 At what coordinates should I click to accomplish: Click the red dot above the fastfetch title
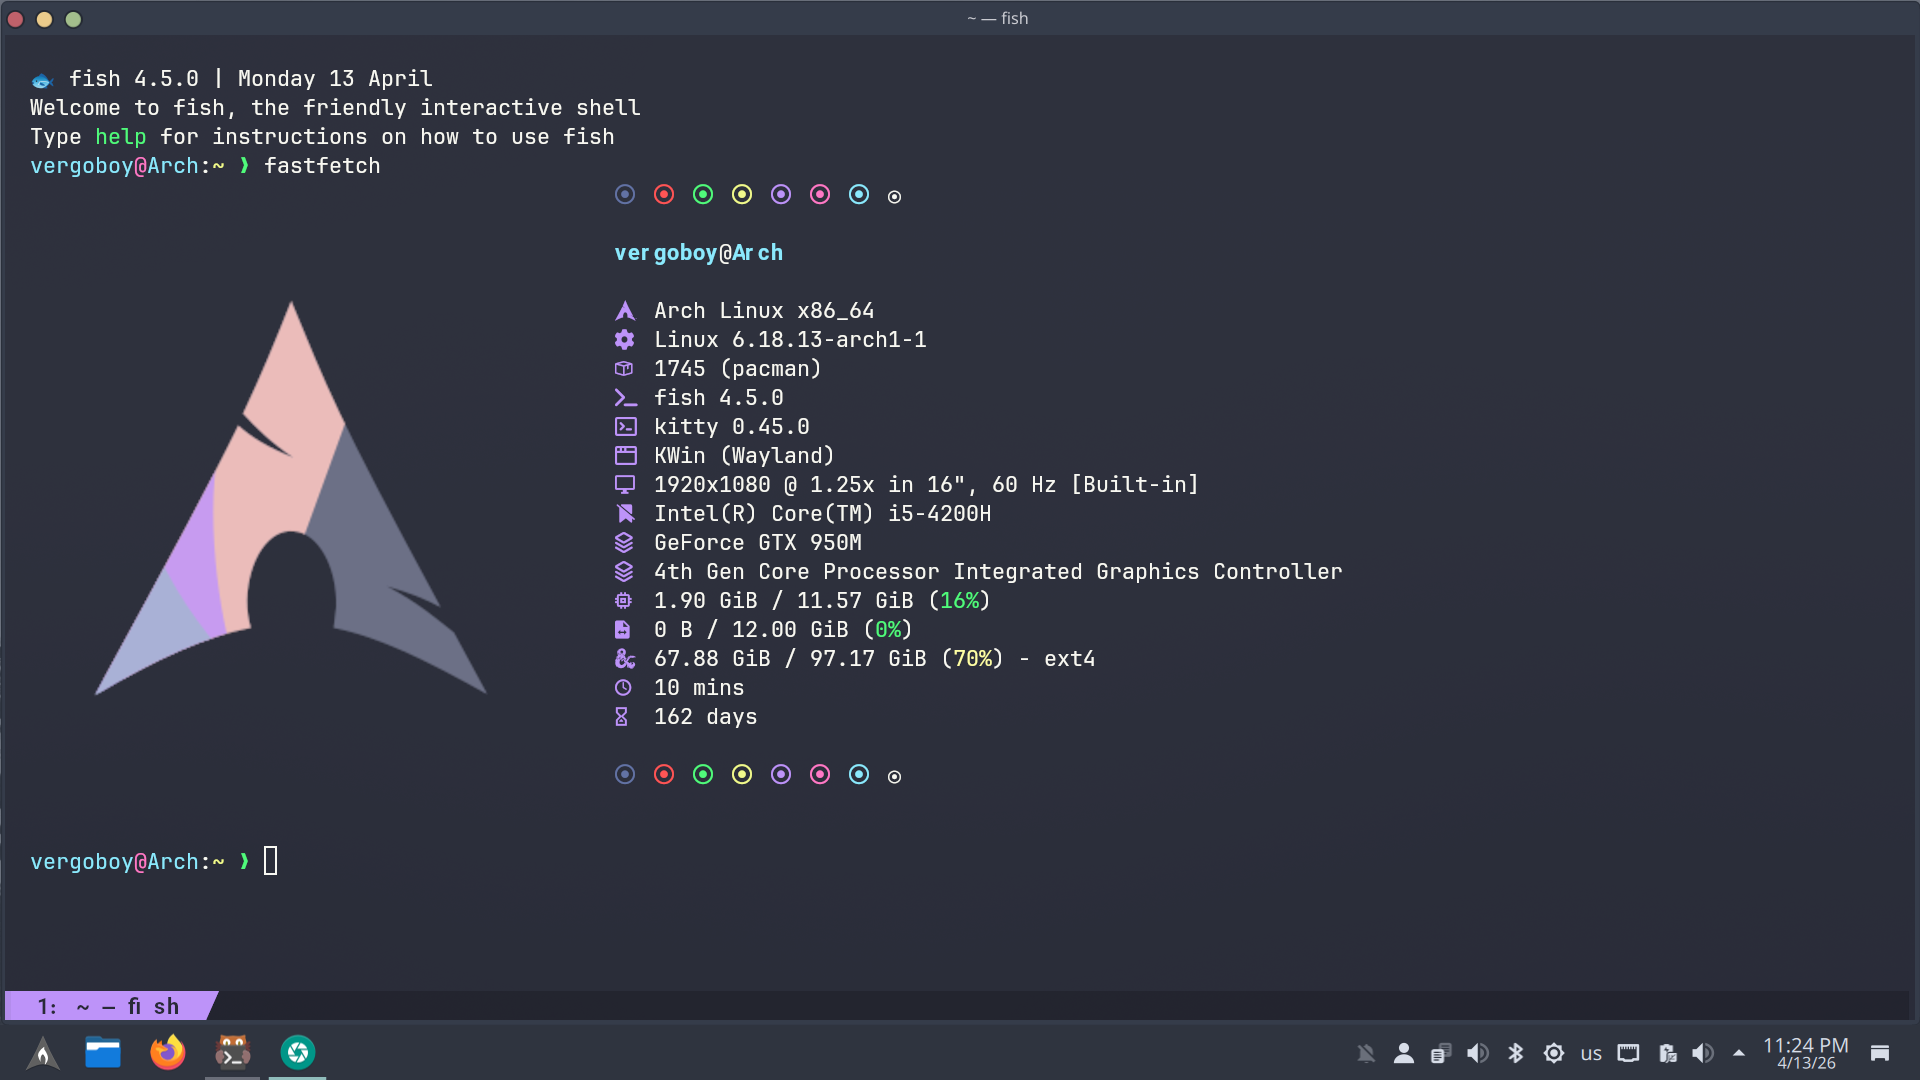(x=664, y=194)
